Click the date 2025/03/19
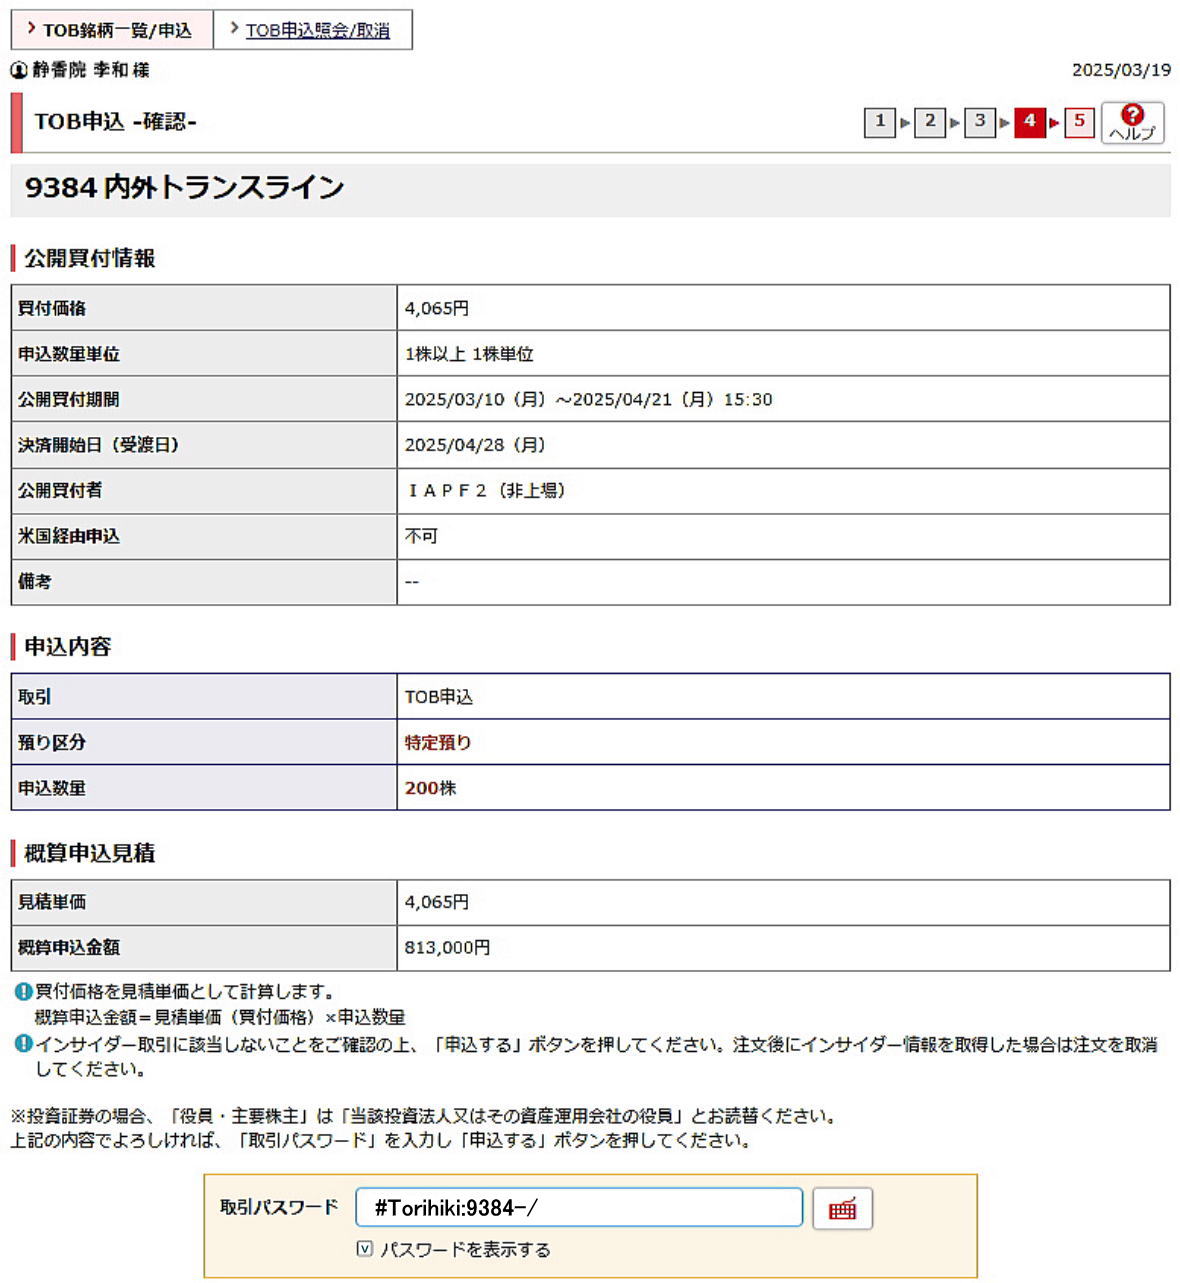Viewport: 1180px width, 1283px height. coord(1121,70)
